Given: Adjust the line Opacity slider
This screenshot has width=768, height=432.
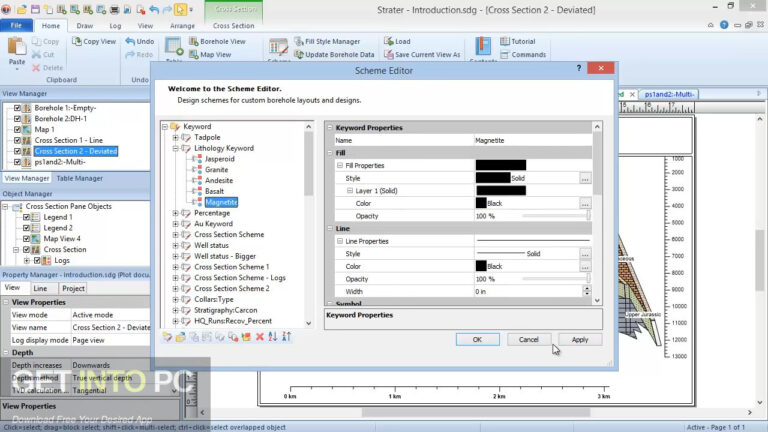Looking at the screenshot, I should (x=556, y=279).
